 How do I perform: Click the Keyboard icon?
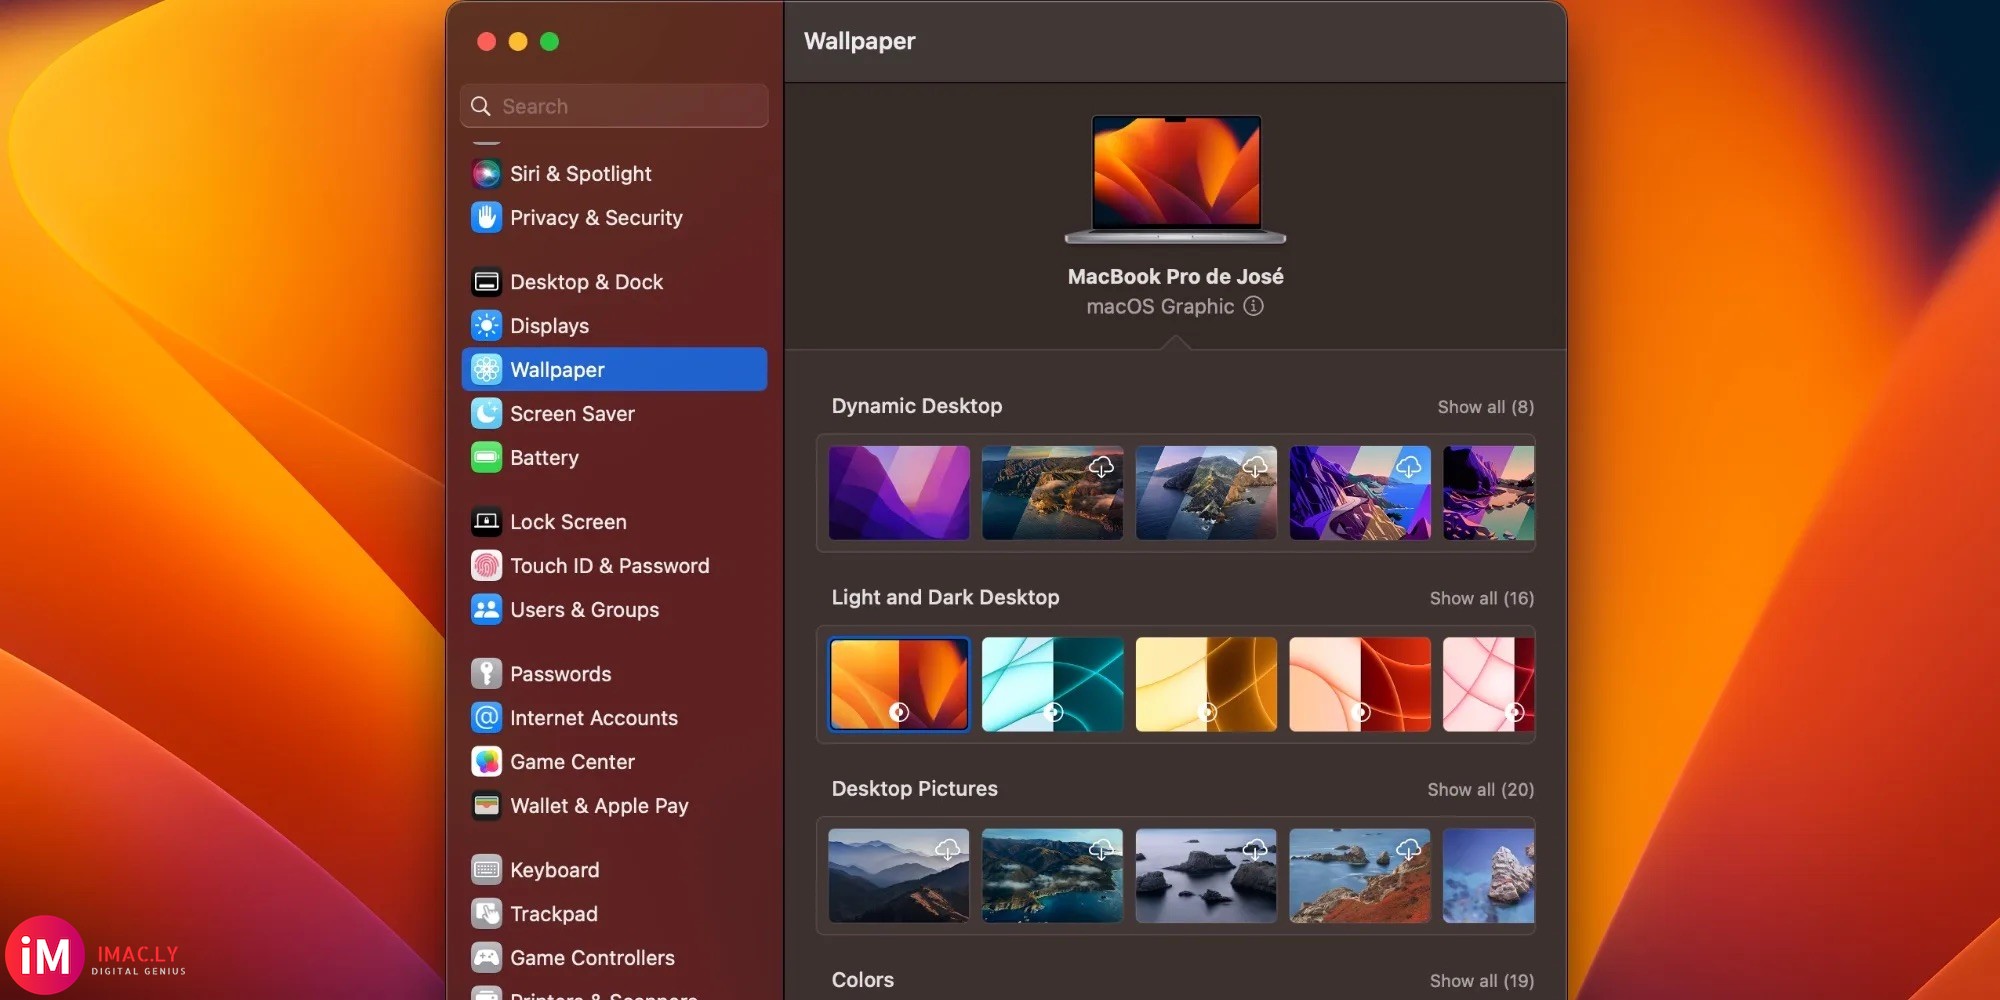coord(486,870)
